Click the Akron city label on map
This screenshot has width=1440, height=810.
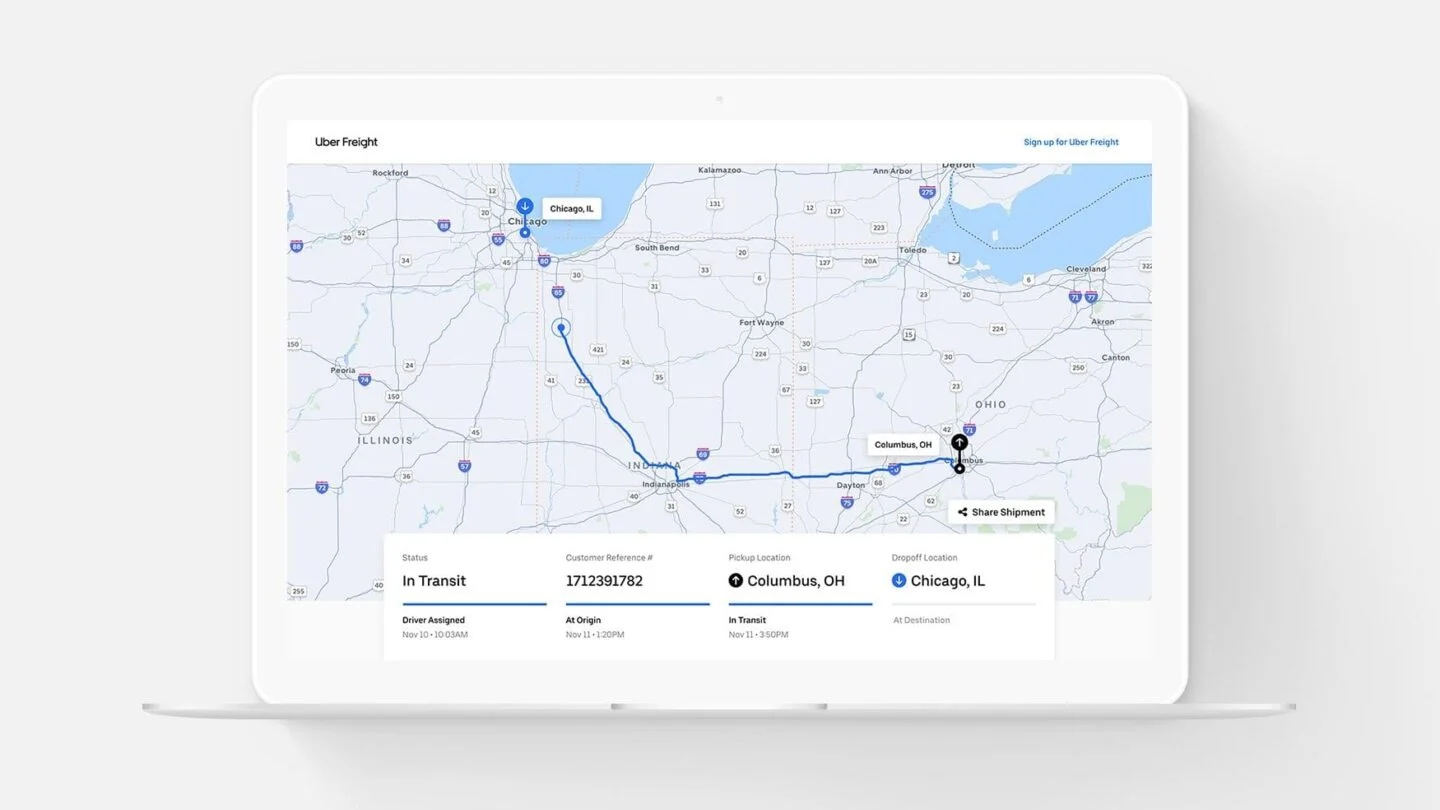click(1103, 323)
